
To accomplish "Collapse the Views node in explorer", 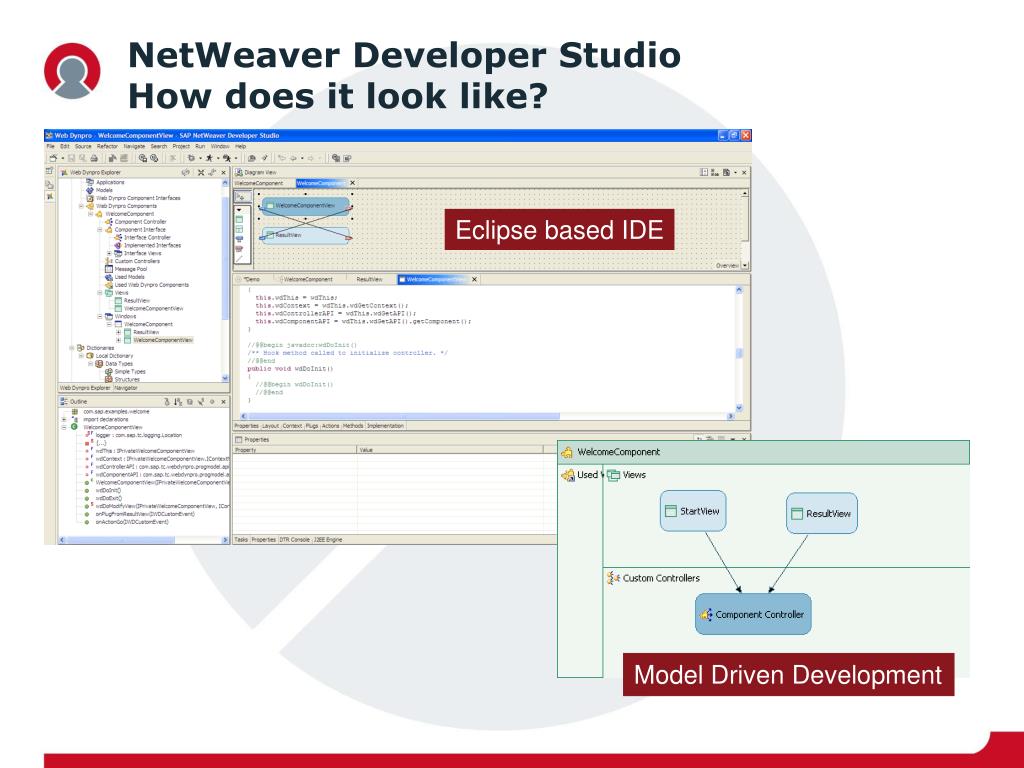I will tap(100, 293).
